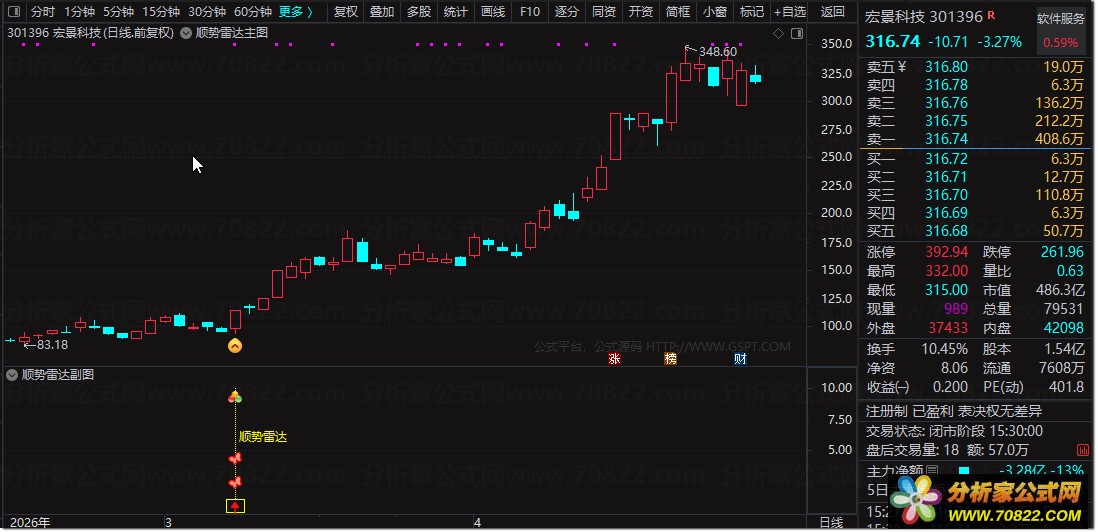Click the red 涨 event marker

614,359
